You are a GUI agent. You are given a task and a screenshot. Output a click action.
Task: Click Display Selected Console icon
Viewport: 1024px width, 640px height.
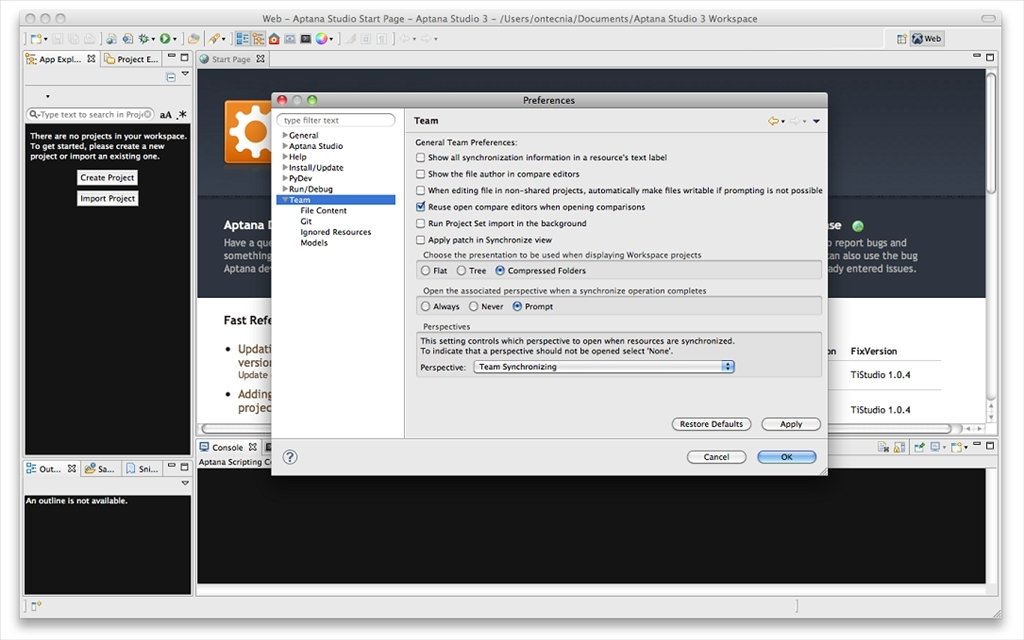tap(935, 447)
